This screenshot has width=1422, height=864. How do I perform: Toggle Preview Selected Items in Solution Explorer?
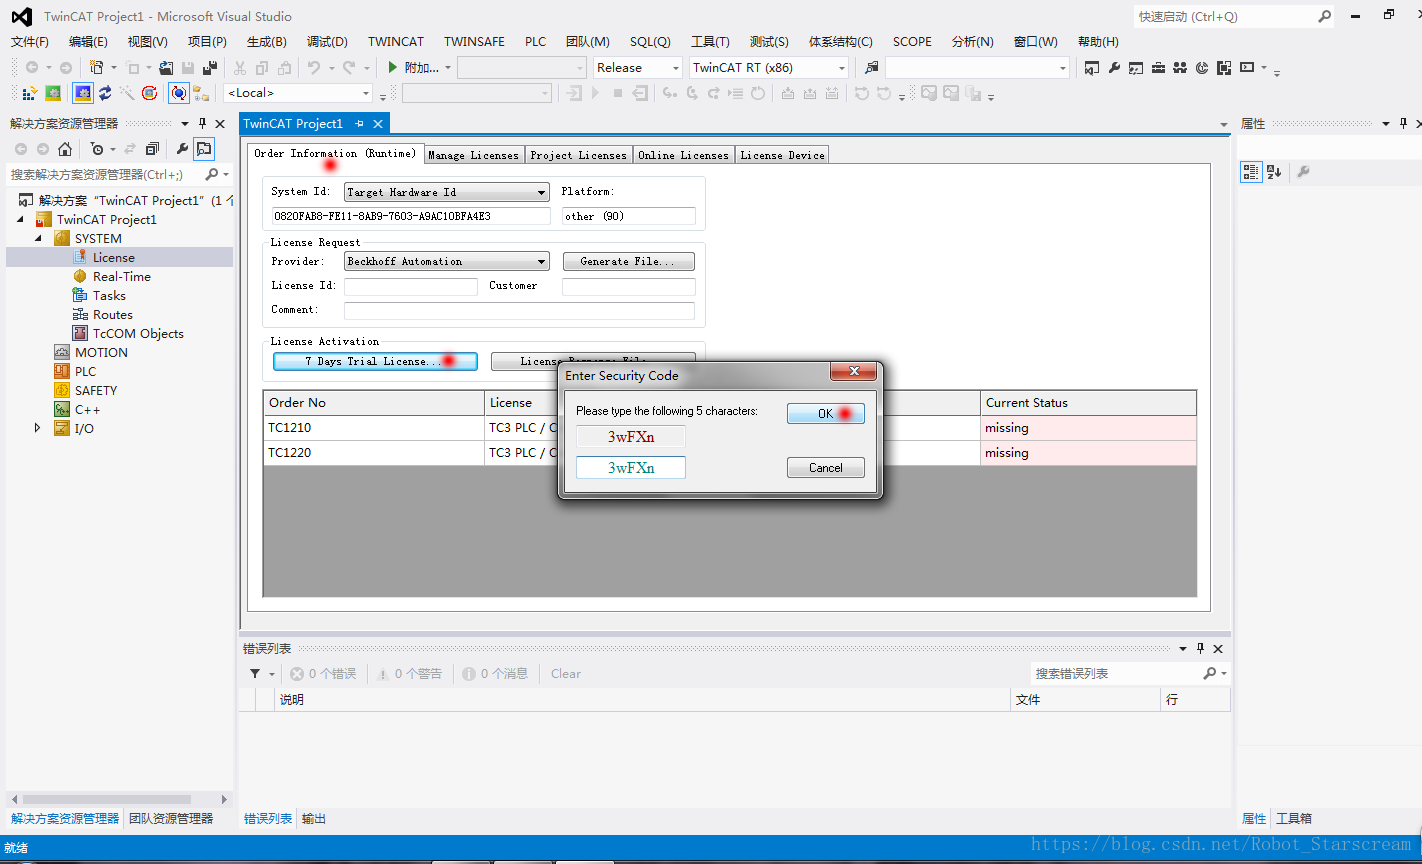click(x=204, y=149)
